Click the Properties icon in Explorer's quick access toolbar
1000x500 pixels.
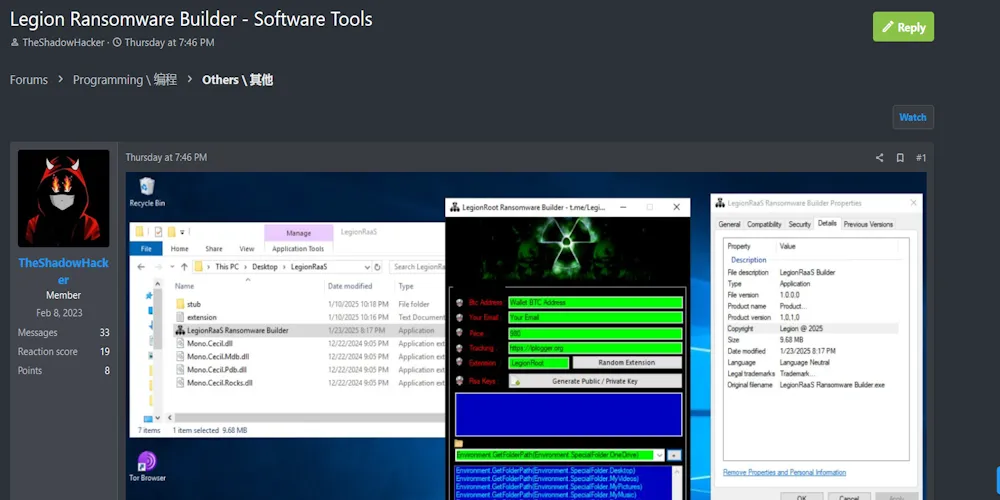click(x=158, y=232)
